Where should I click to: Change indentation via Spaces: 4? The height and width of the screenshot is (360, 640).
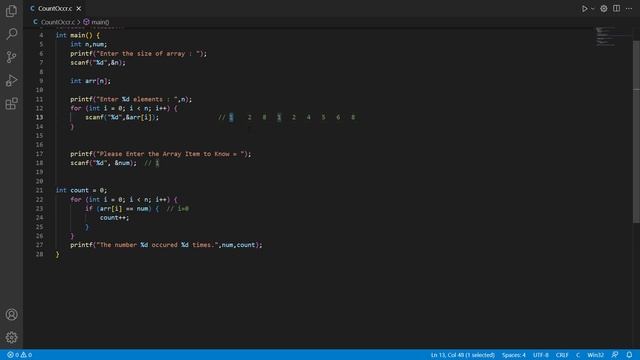pos(513,355)
